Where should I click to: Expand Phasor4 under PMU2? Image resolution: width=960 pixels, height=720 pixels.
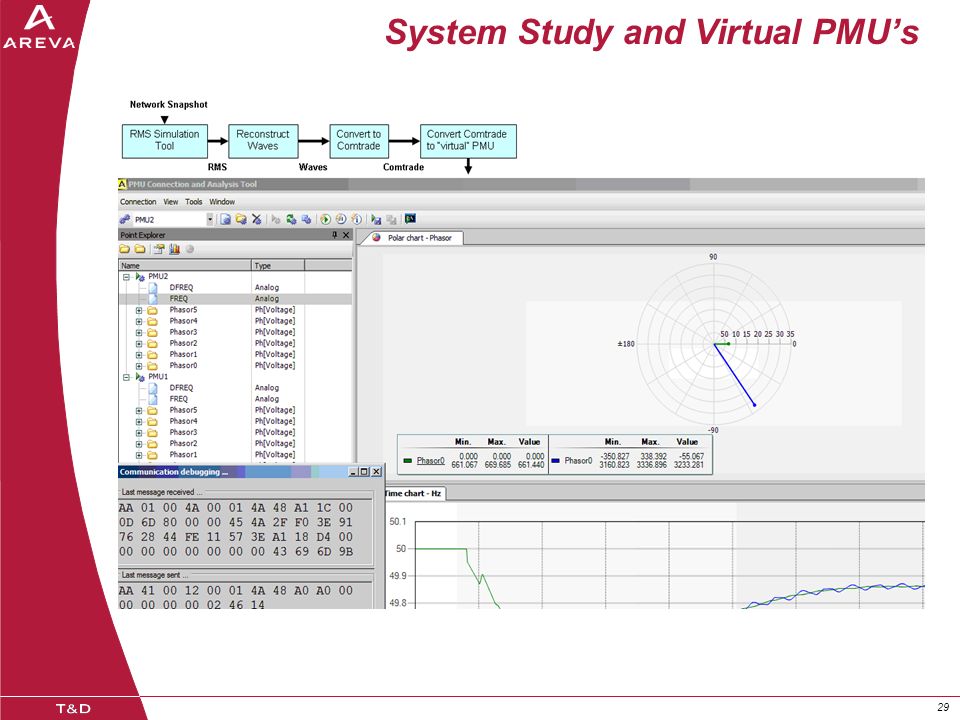(139, 321)
